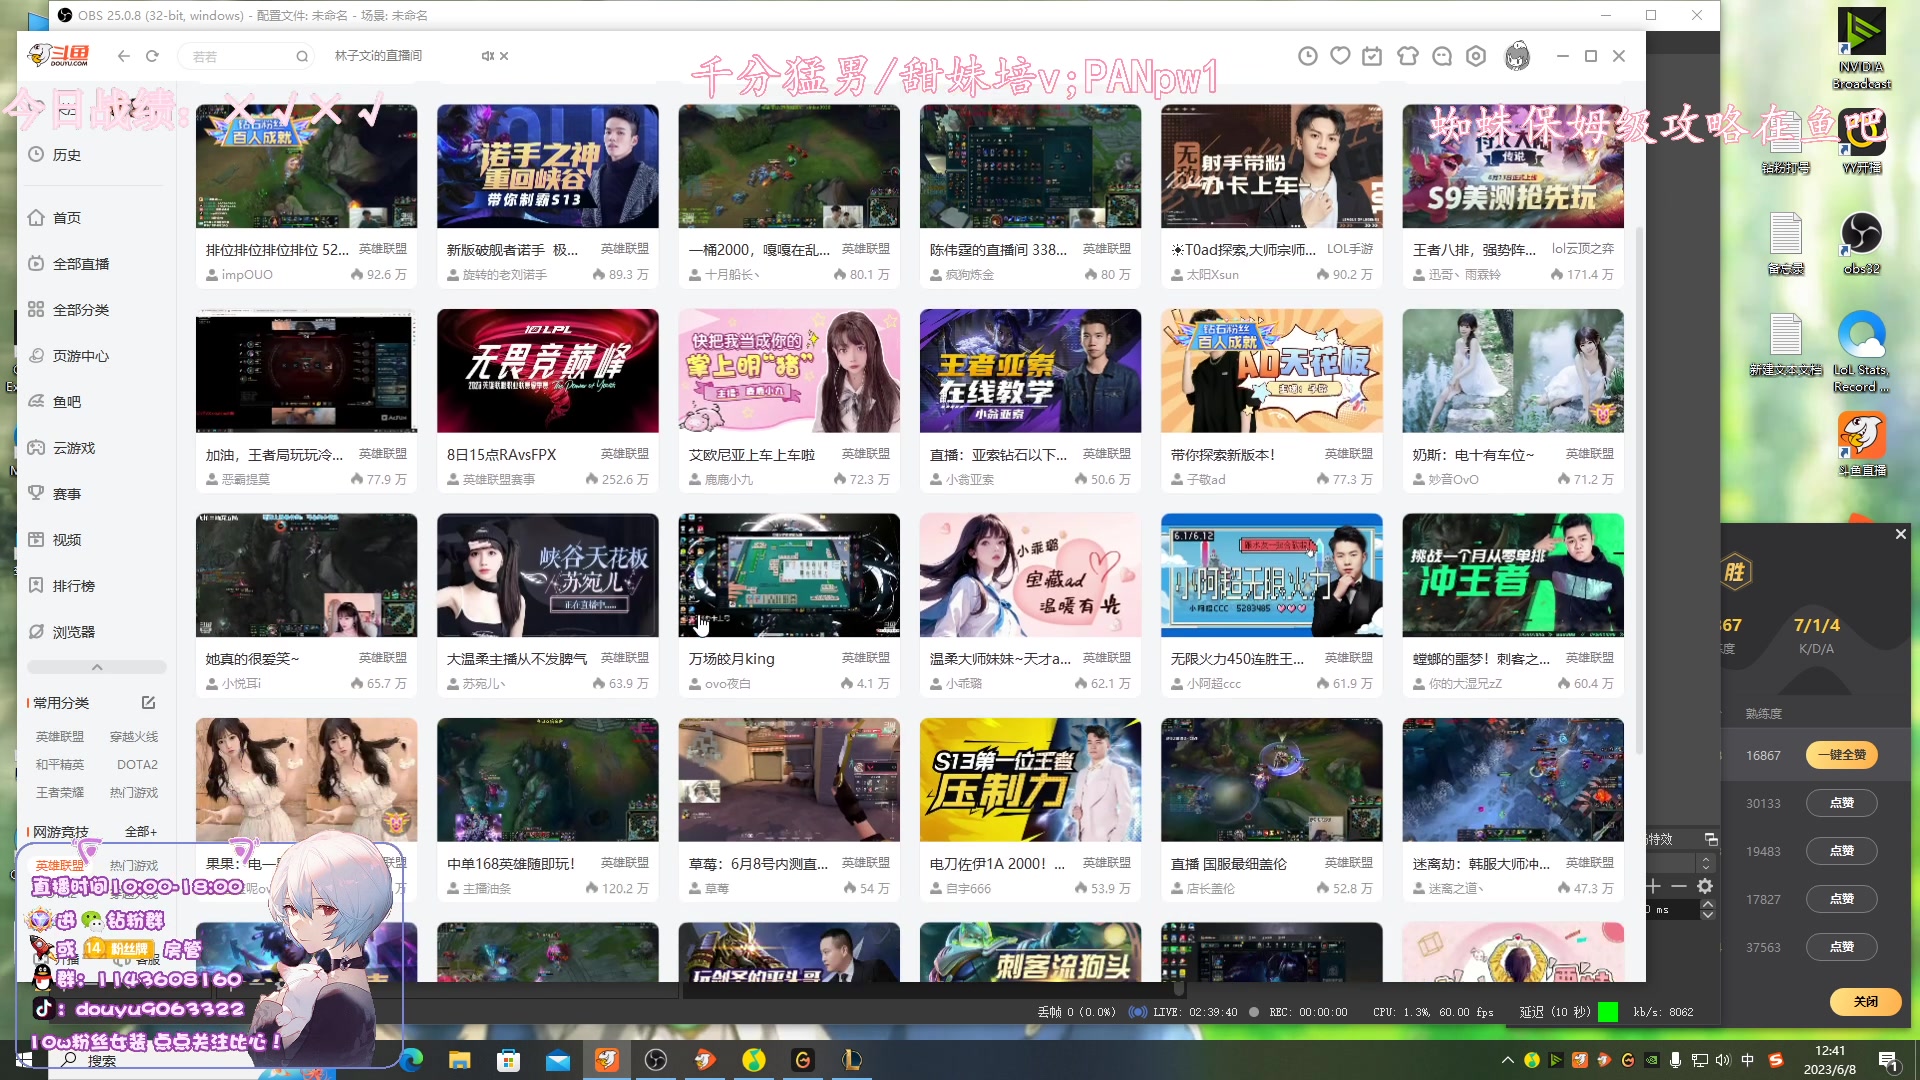Expand 网游竞技 with 全部+
The width and height of the screenshot is (1920, 1080).
coord(140,832)
